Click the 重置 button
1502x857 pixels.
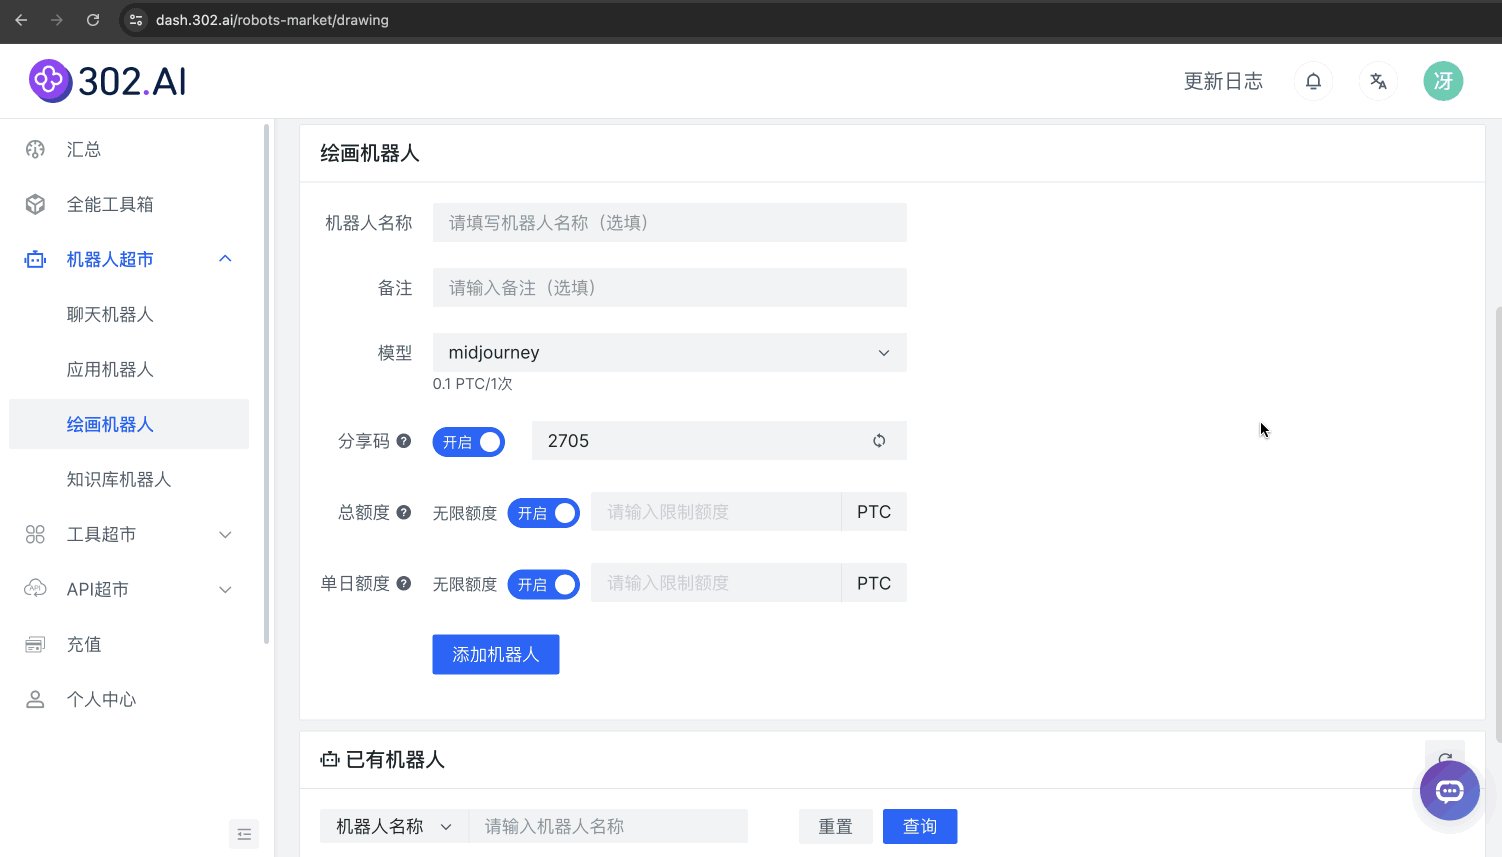835,826
